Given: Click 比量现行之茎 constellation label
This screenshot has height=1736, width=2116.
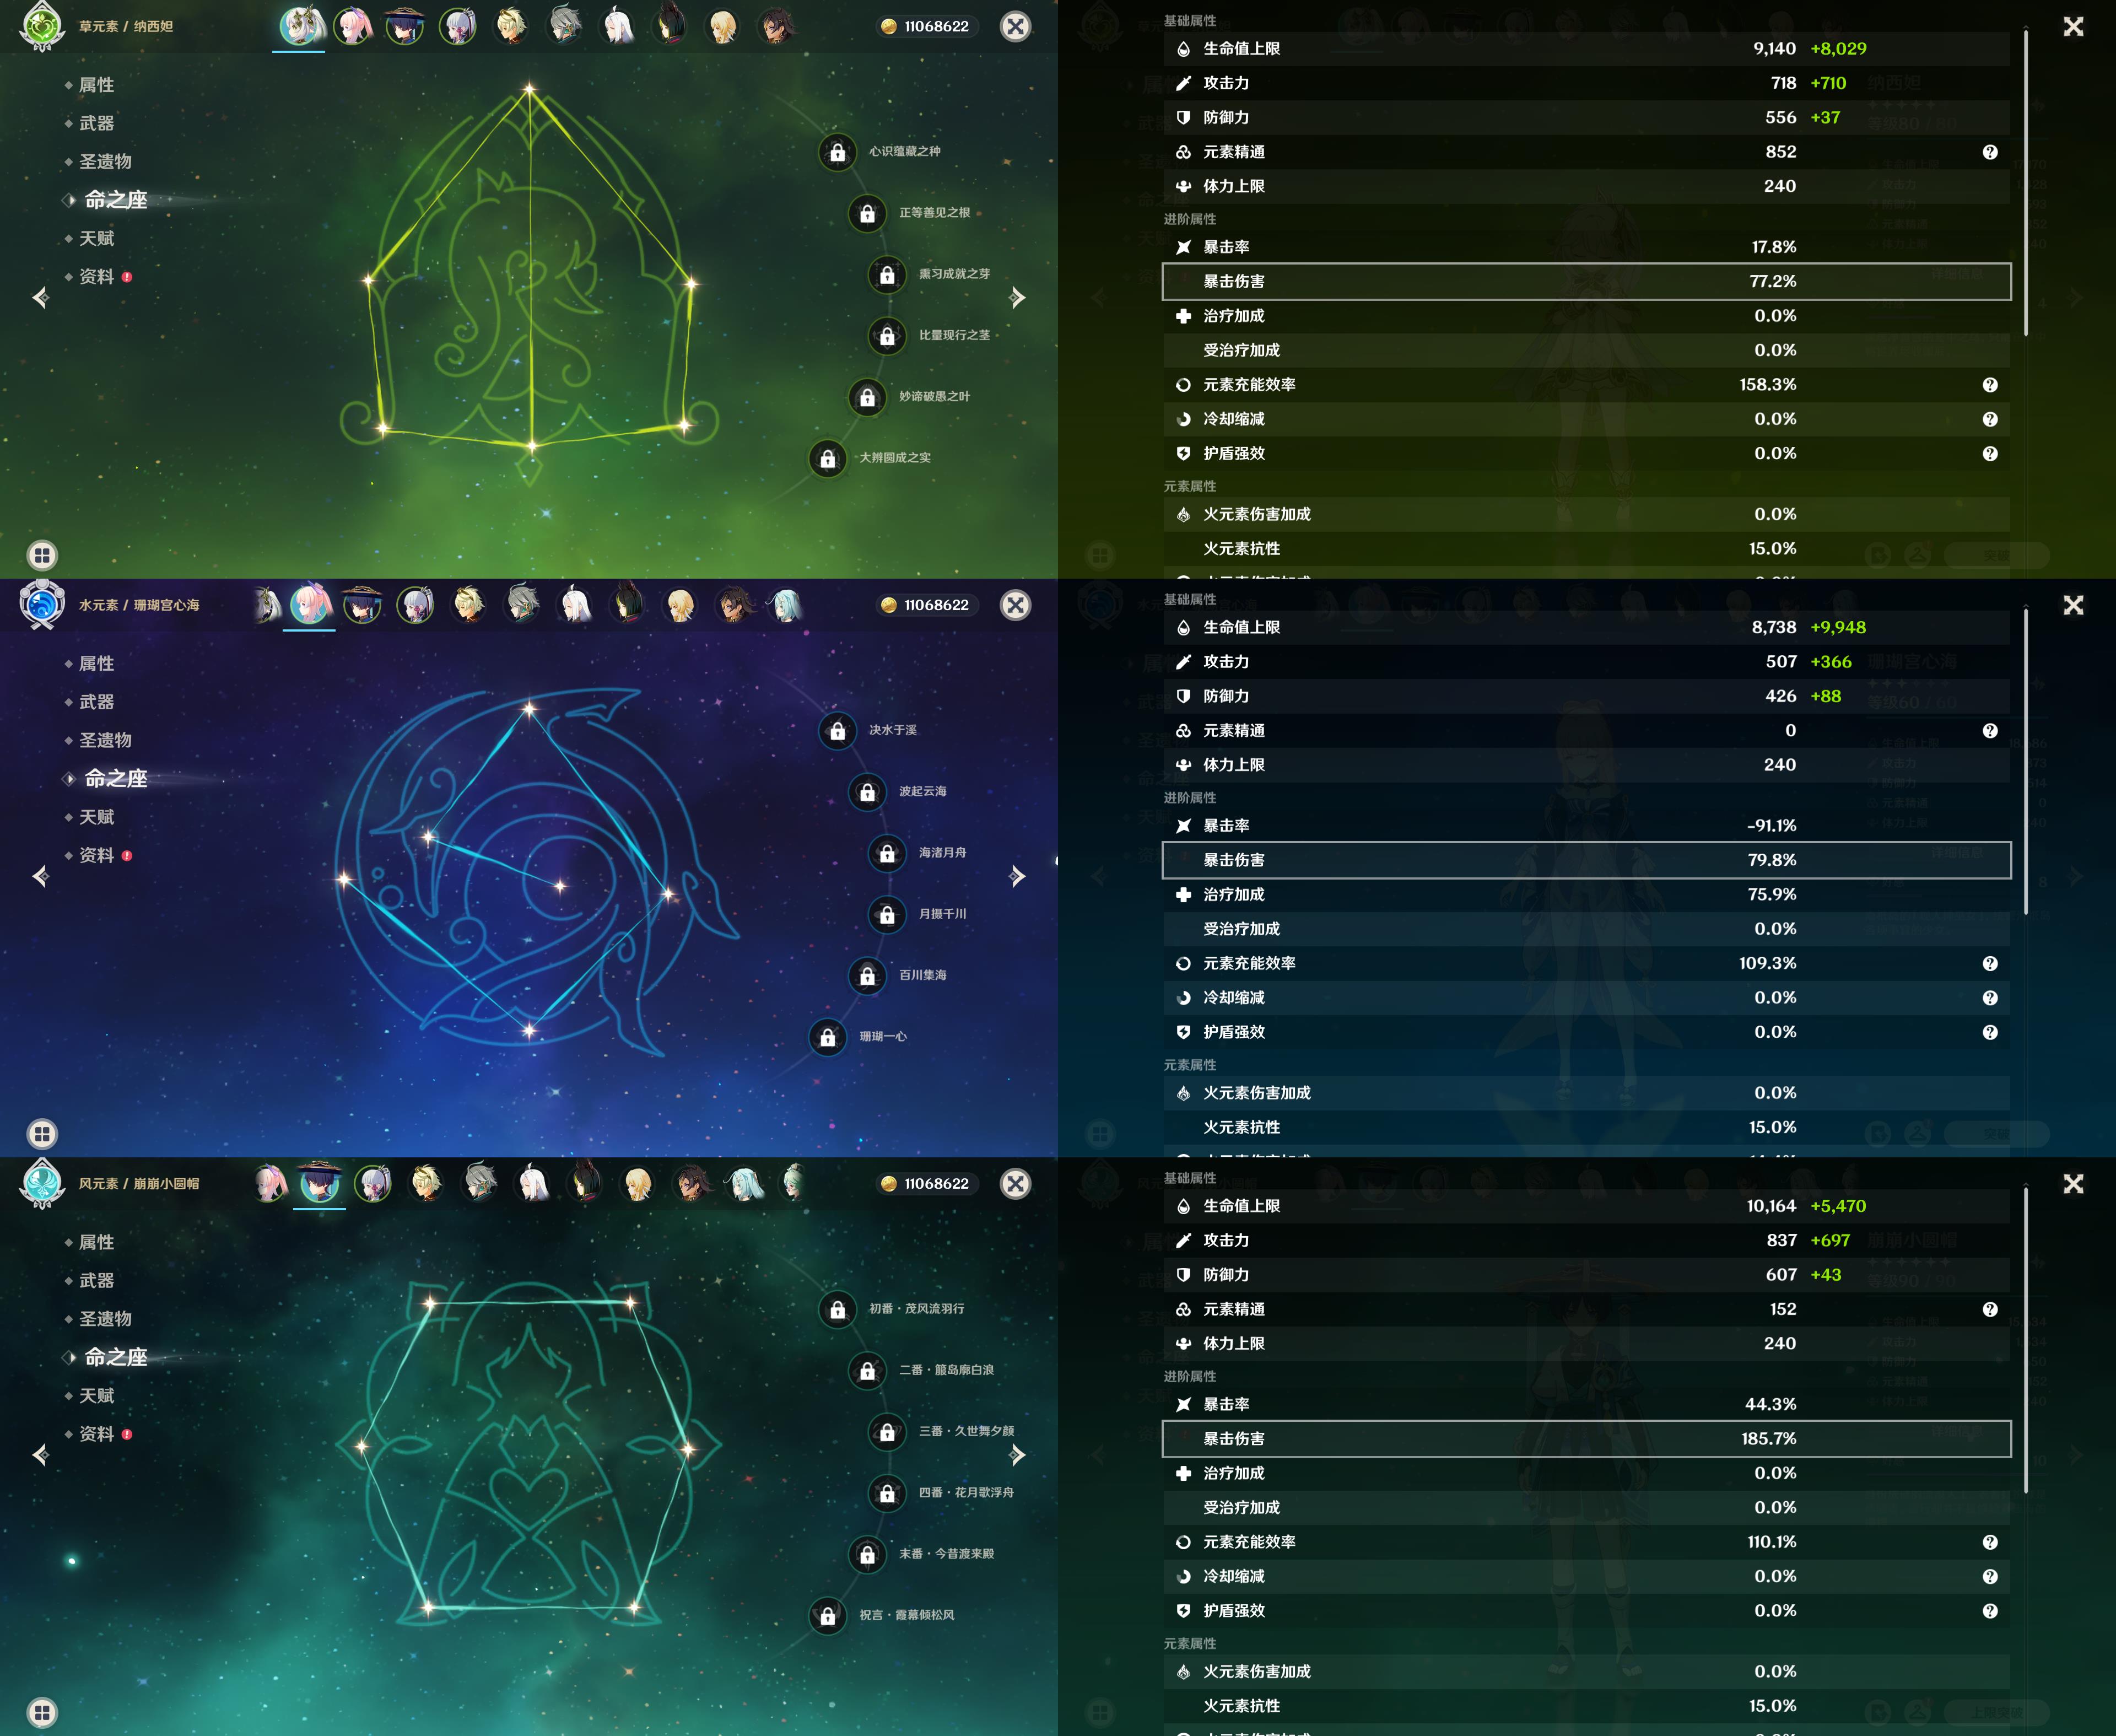Looking at the screenshot, I should 954,336.
